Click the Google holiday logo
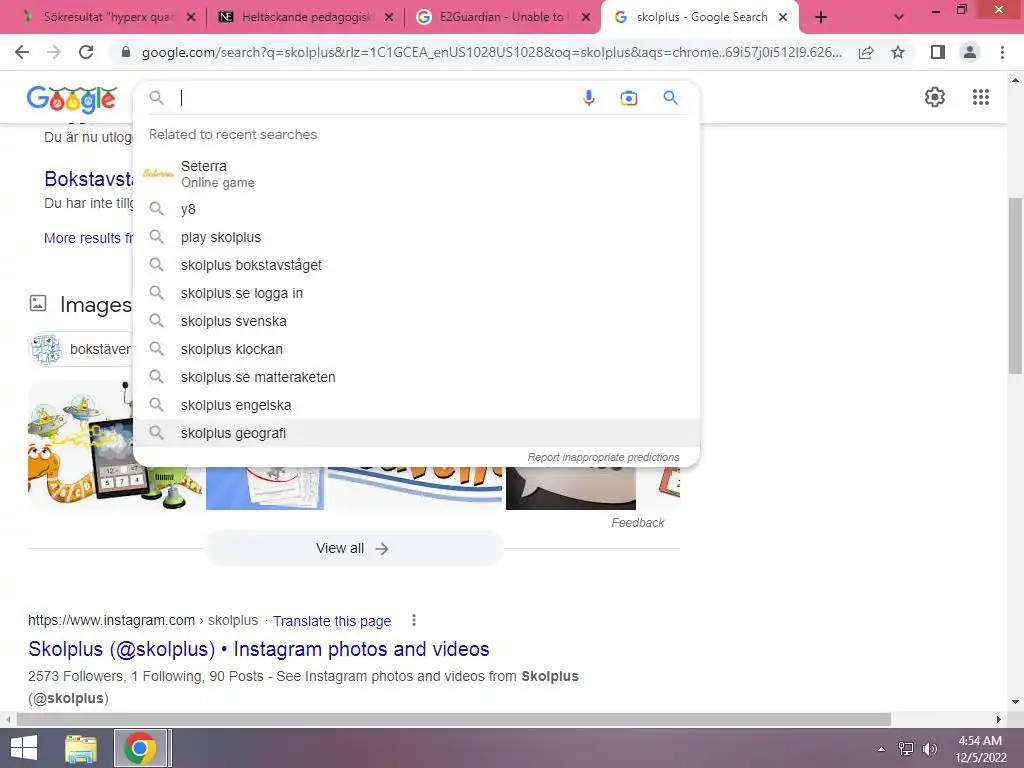The image size is (1024, 768). [72, 99]
